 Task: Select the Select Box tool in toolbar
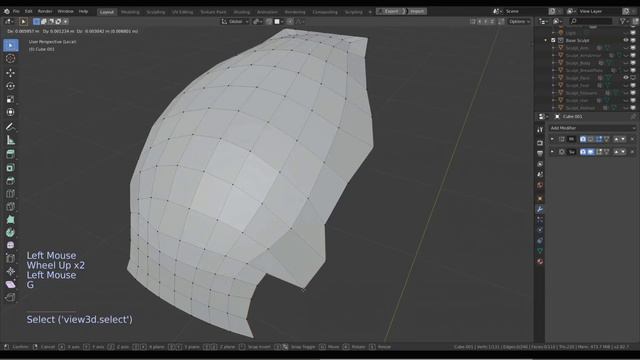[x=11, y=45]
